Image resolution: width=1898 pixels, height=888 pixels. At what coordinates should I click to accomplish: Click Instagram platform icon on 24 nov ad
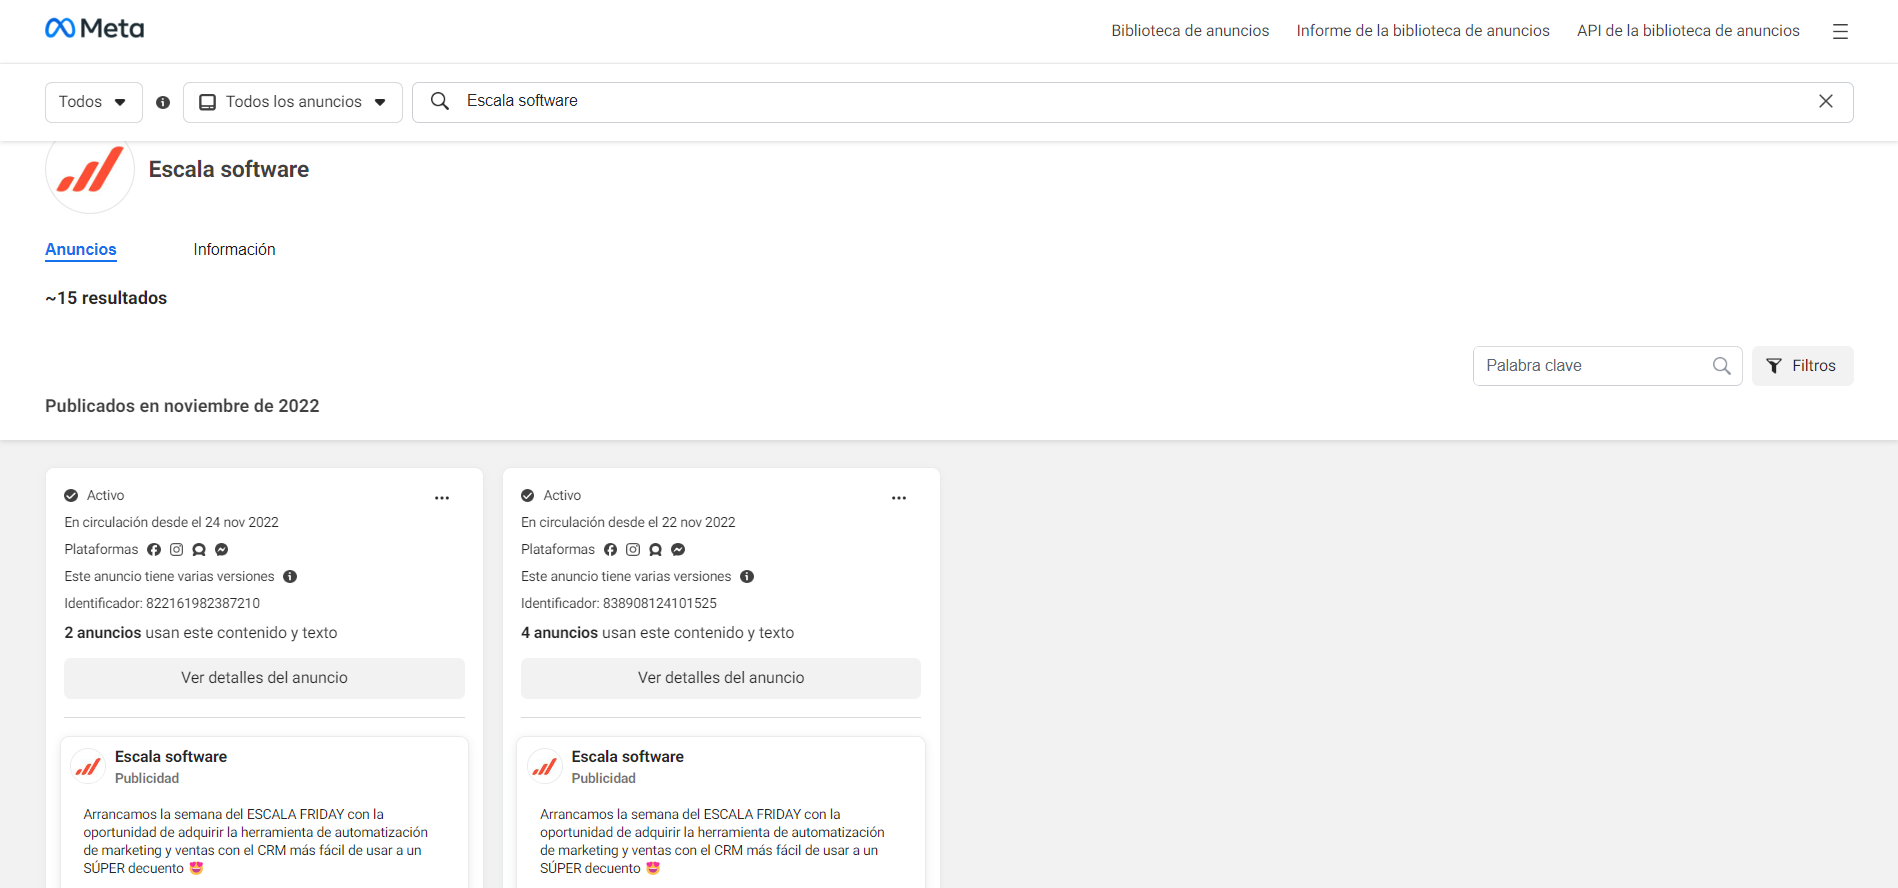176,549
